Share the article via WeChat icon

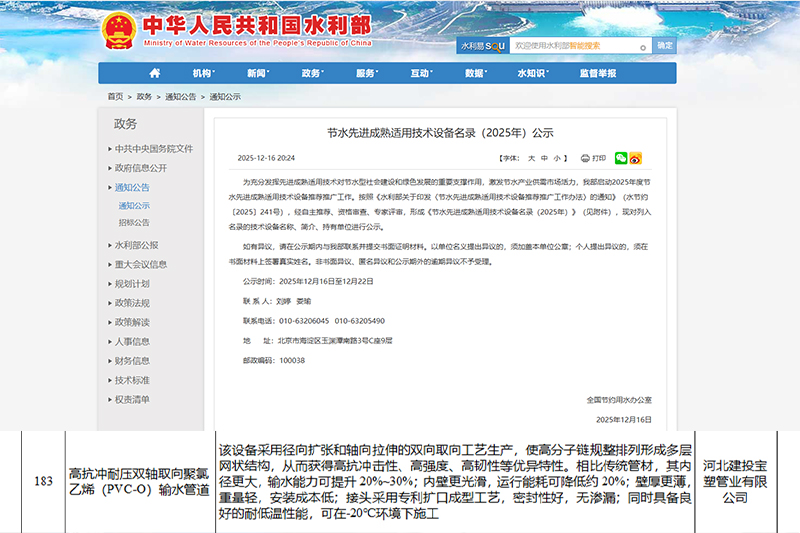click(x=620, y=158)
